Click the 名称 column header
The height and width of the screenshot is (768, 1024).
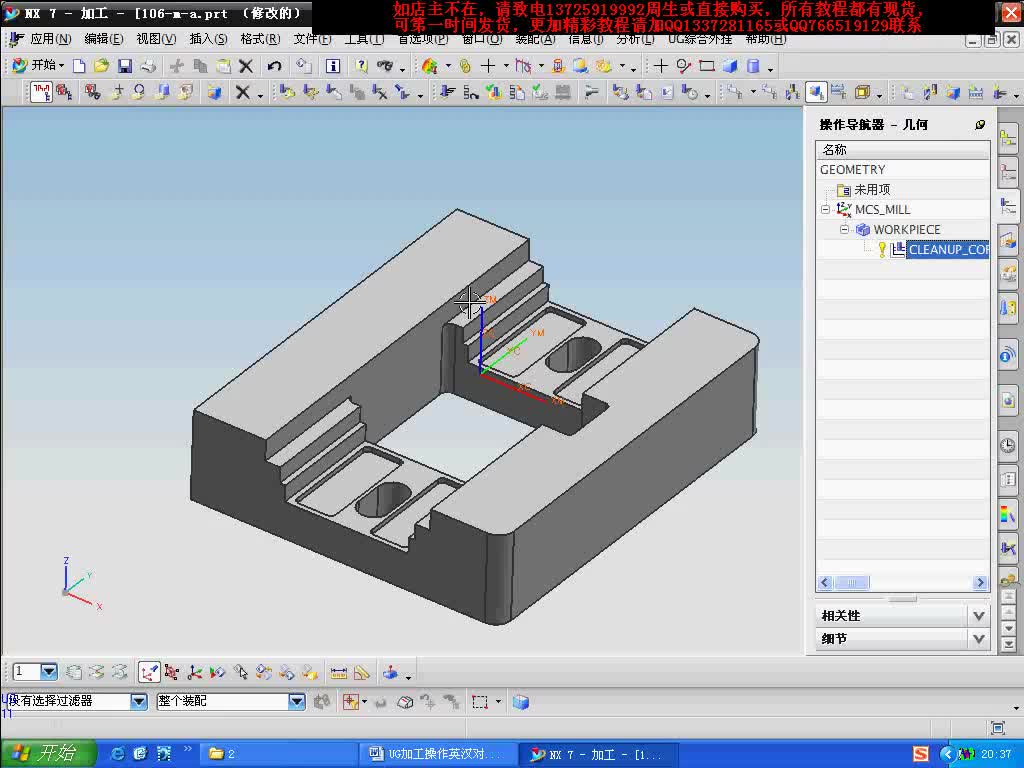pyautogui.click(x=903, y=150)
